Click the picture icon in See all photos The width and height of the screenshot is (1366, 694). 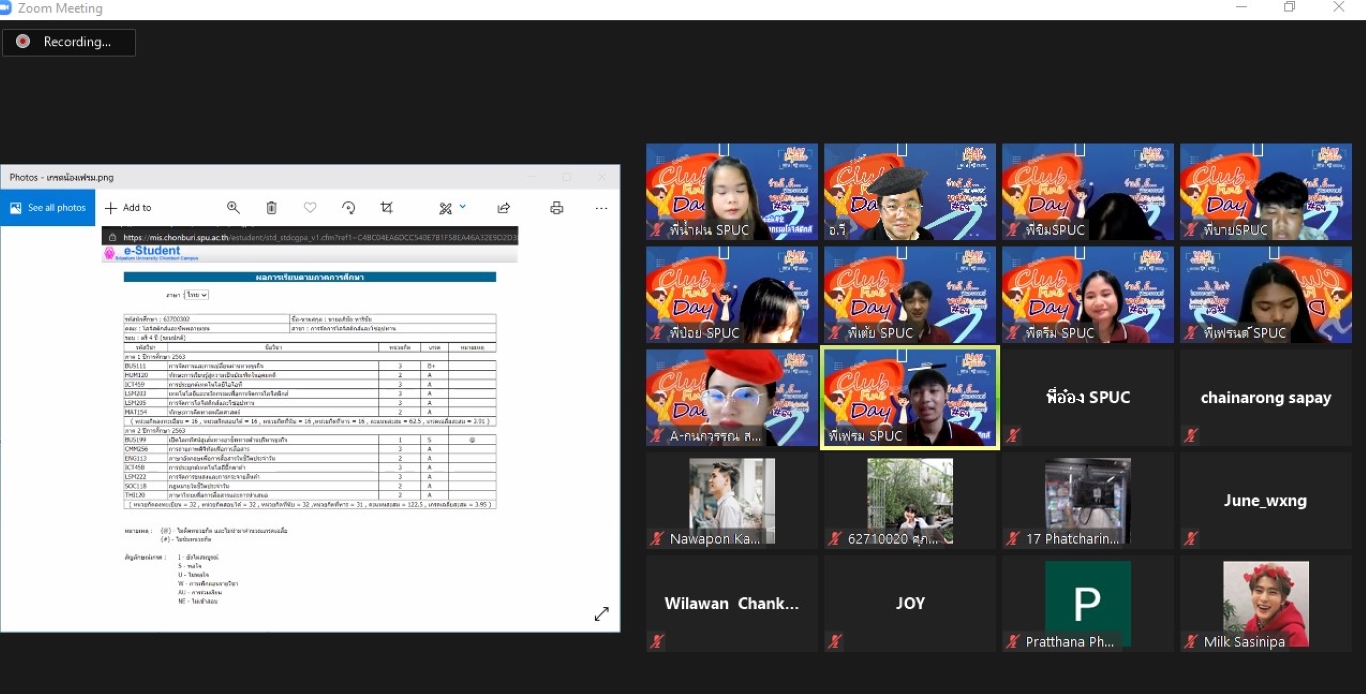[16, 208]
